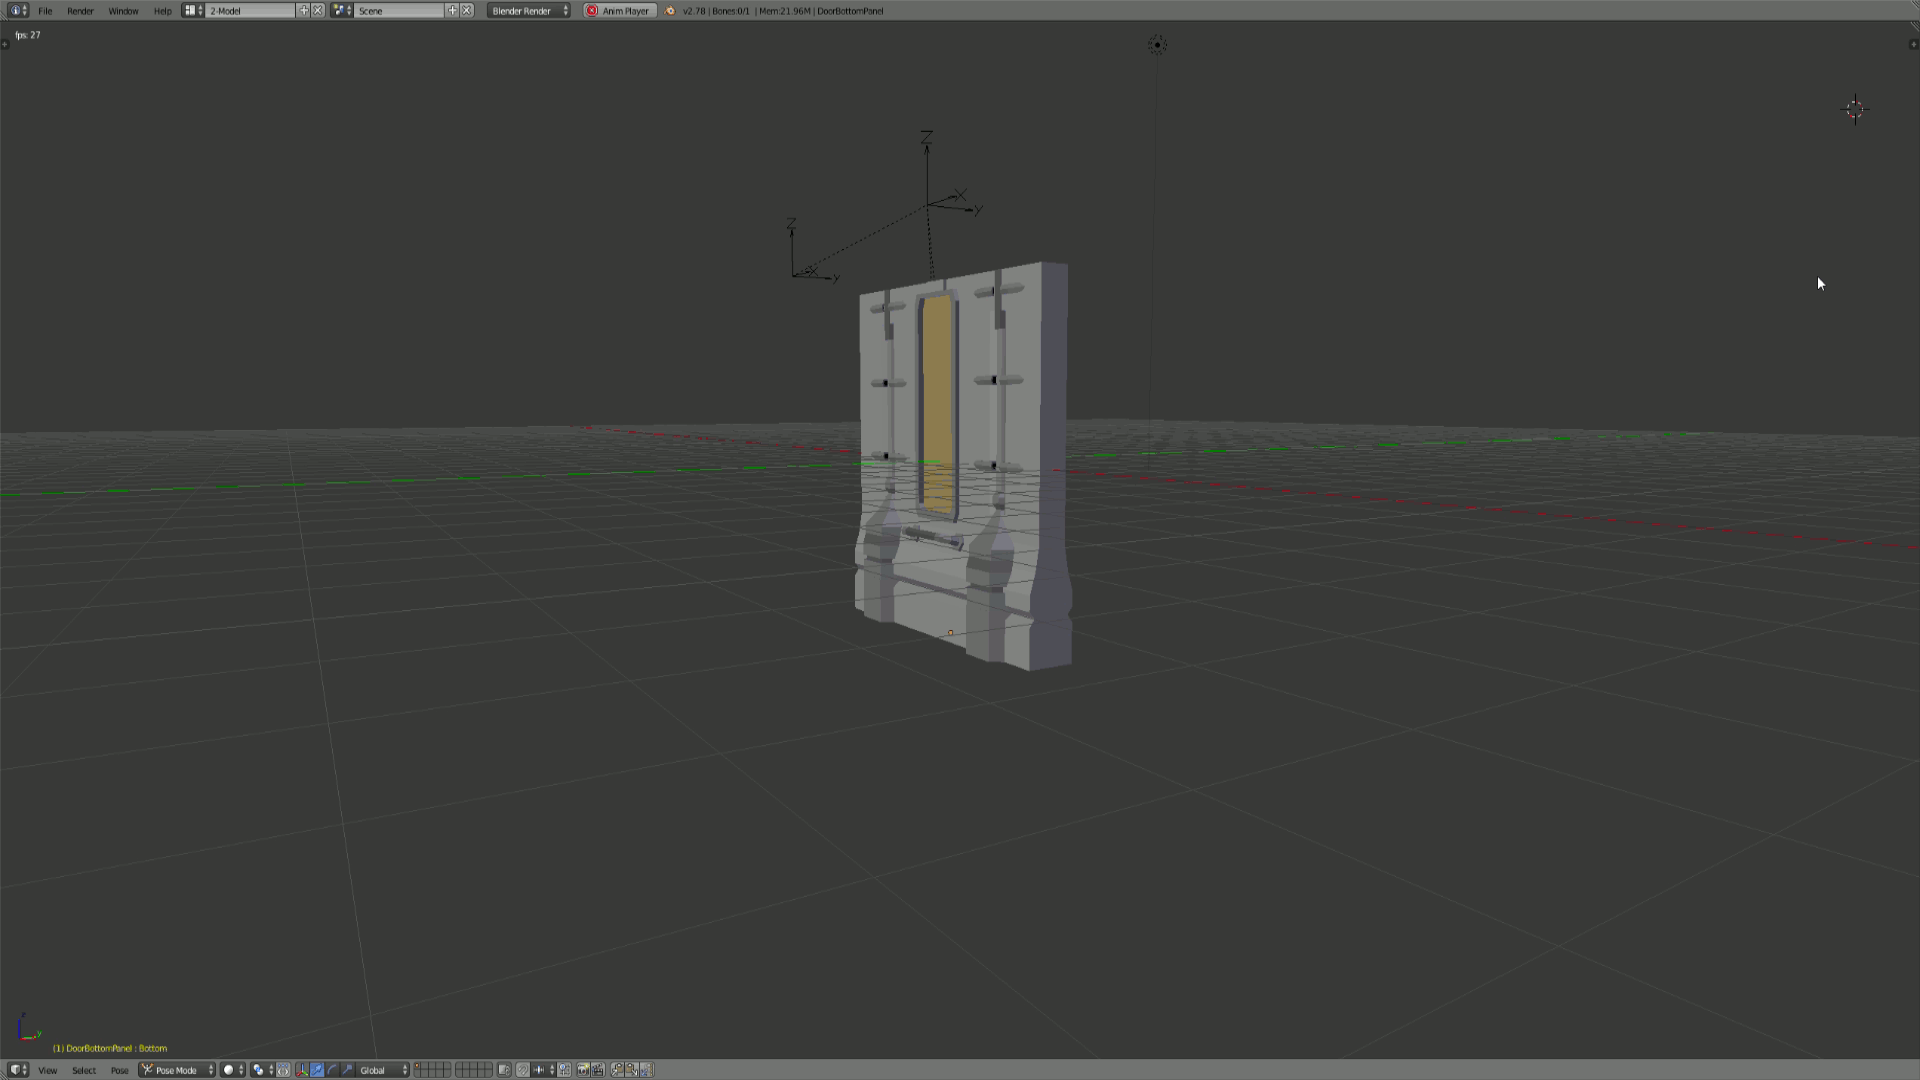Image resolution: width=1920 pixels, height=1080 pixels.
Task: Open the Render menu
Action: (x=80, y=11)
